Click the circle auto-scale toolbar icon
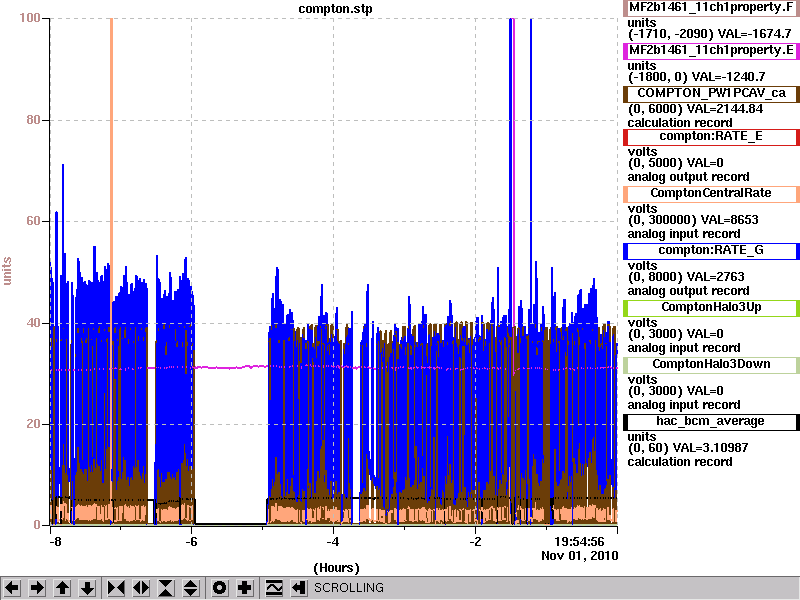Screen dimensions: 800x600 coord(220,588)
